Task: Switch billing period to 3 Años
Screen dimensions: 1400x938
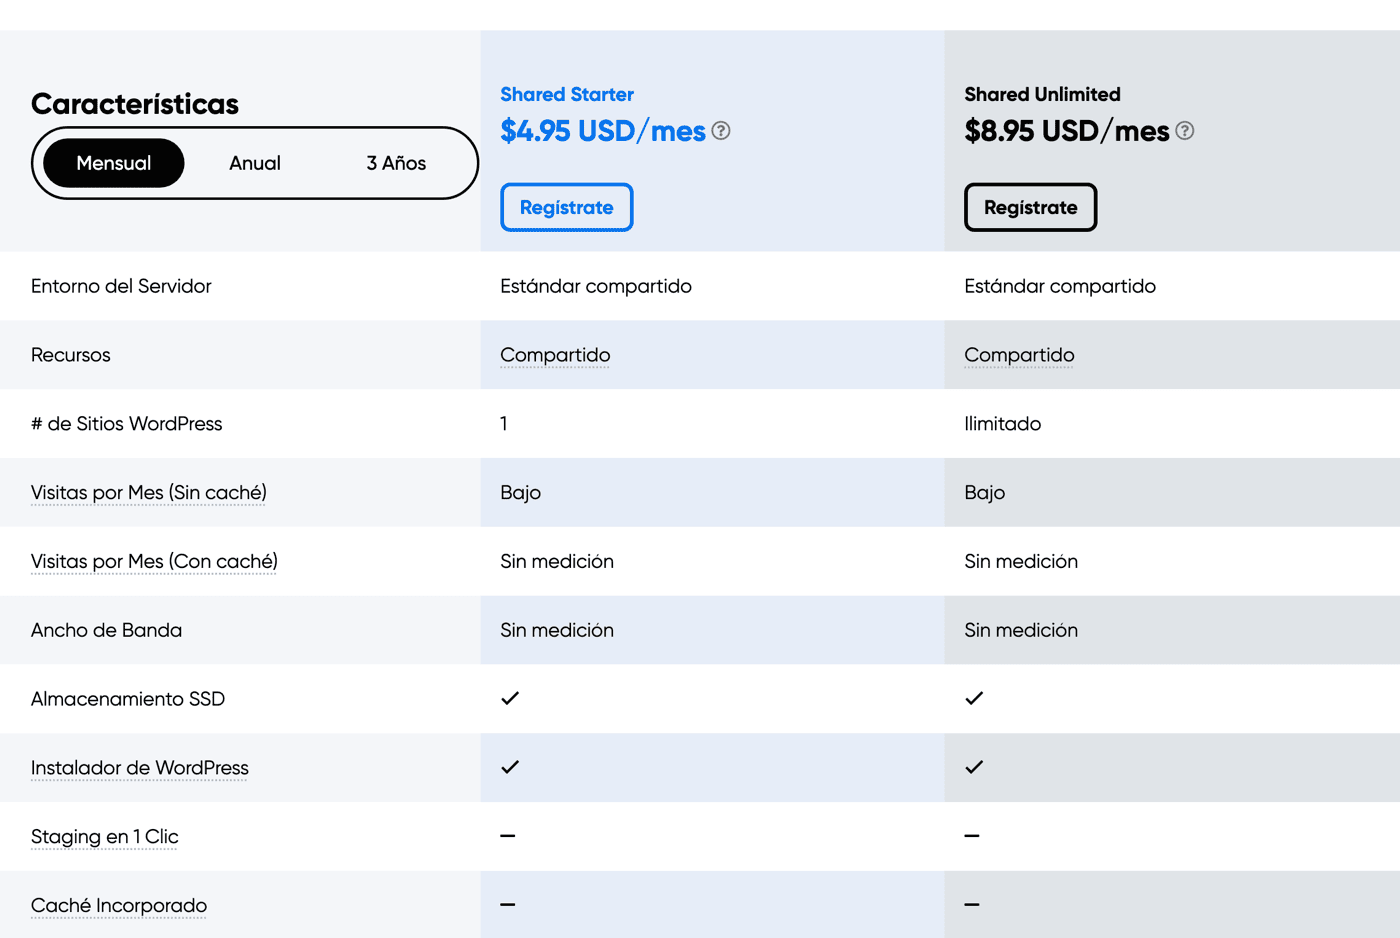Action: coord(396,163)
